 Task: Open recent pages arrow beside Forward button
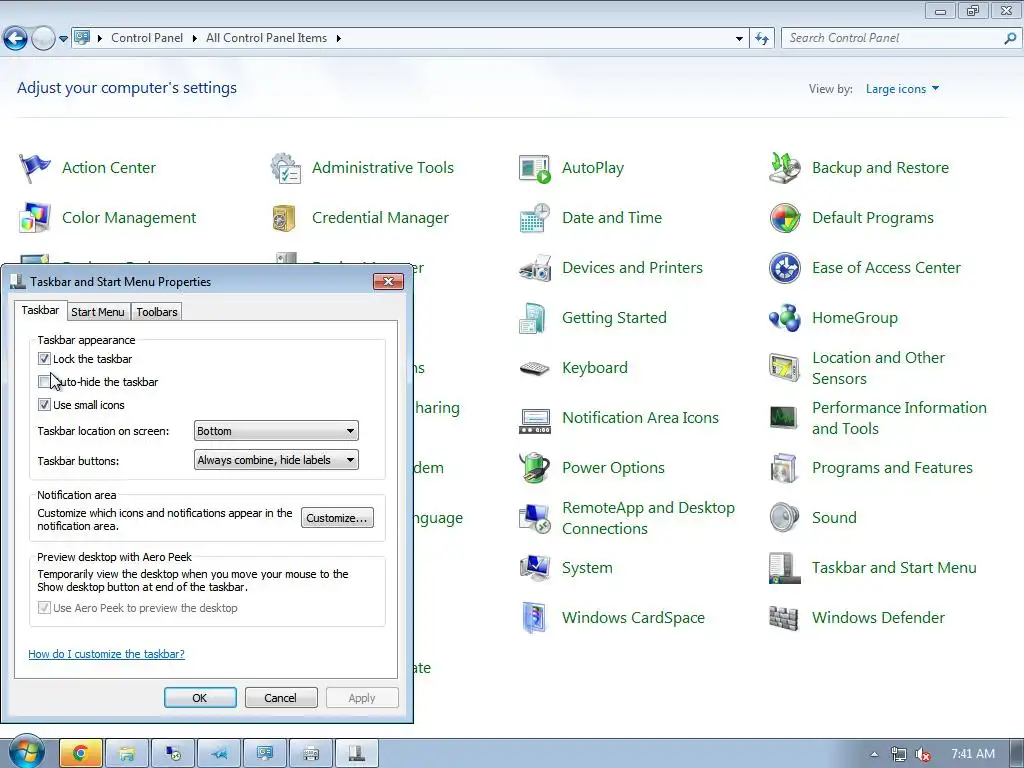pyautogui.click(x=63, y=39)
